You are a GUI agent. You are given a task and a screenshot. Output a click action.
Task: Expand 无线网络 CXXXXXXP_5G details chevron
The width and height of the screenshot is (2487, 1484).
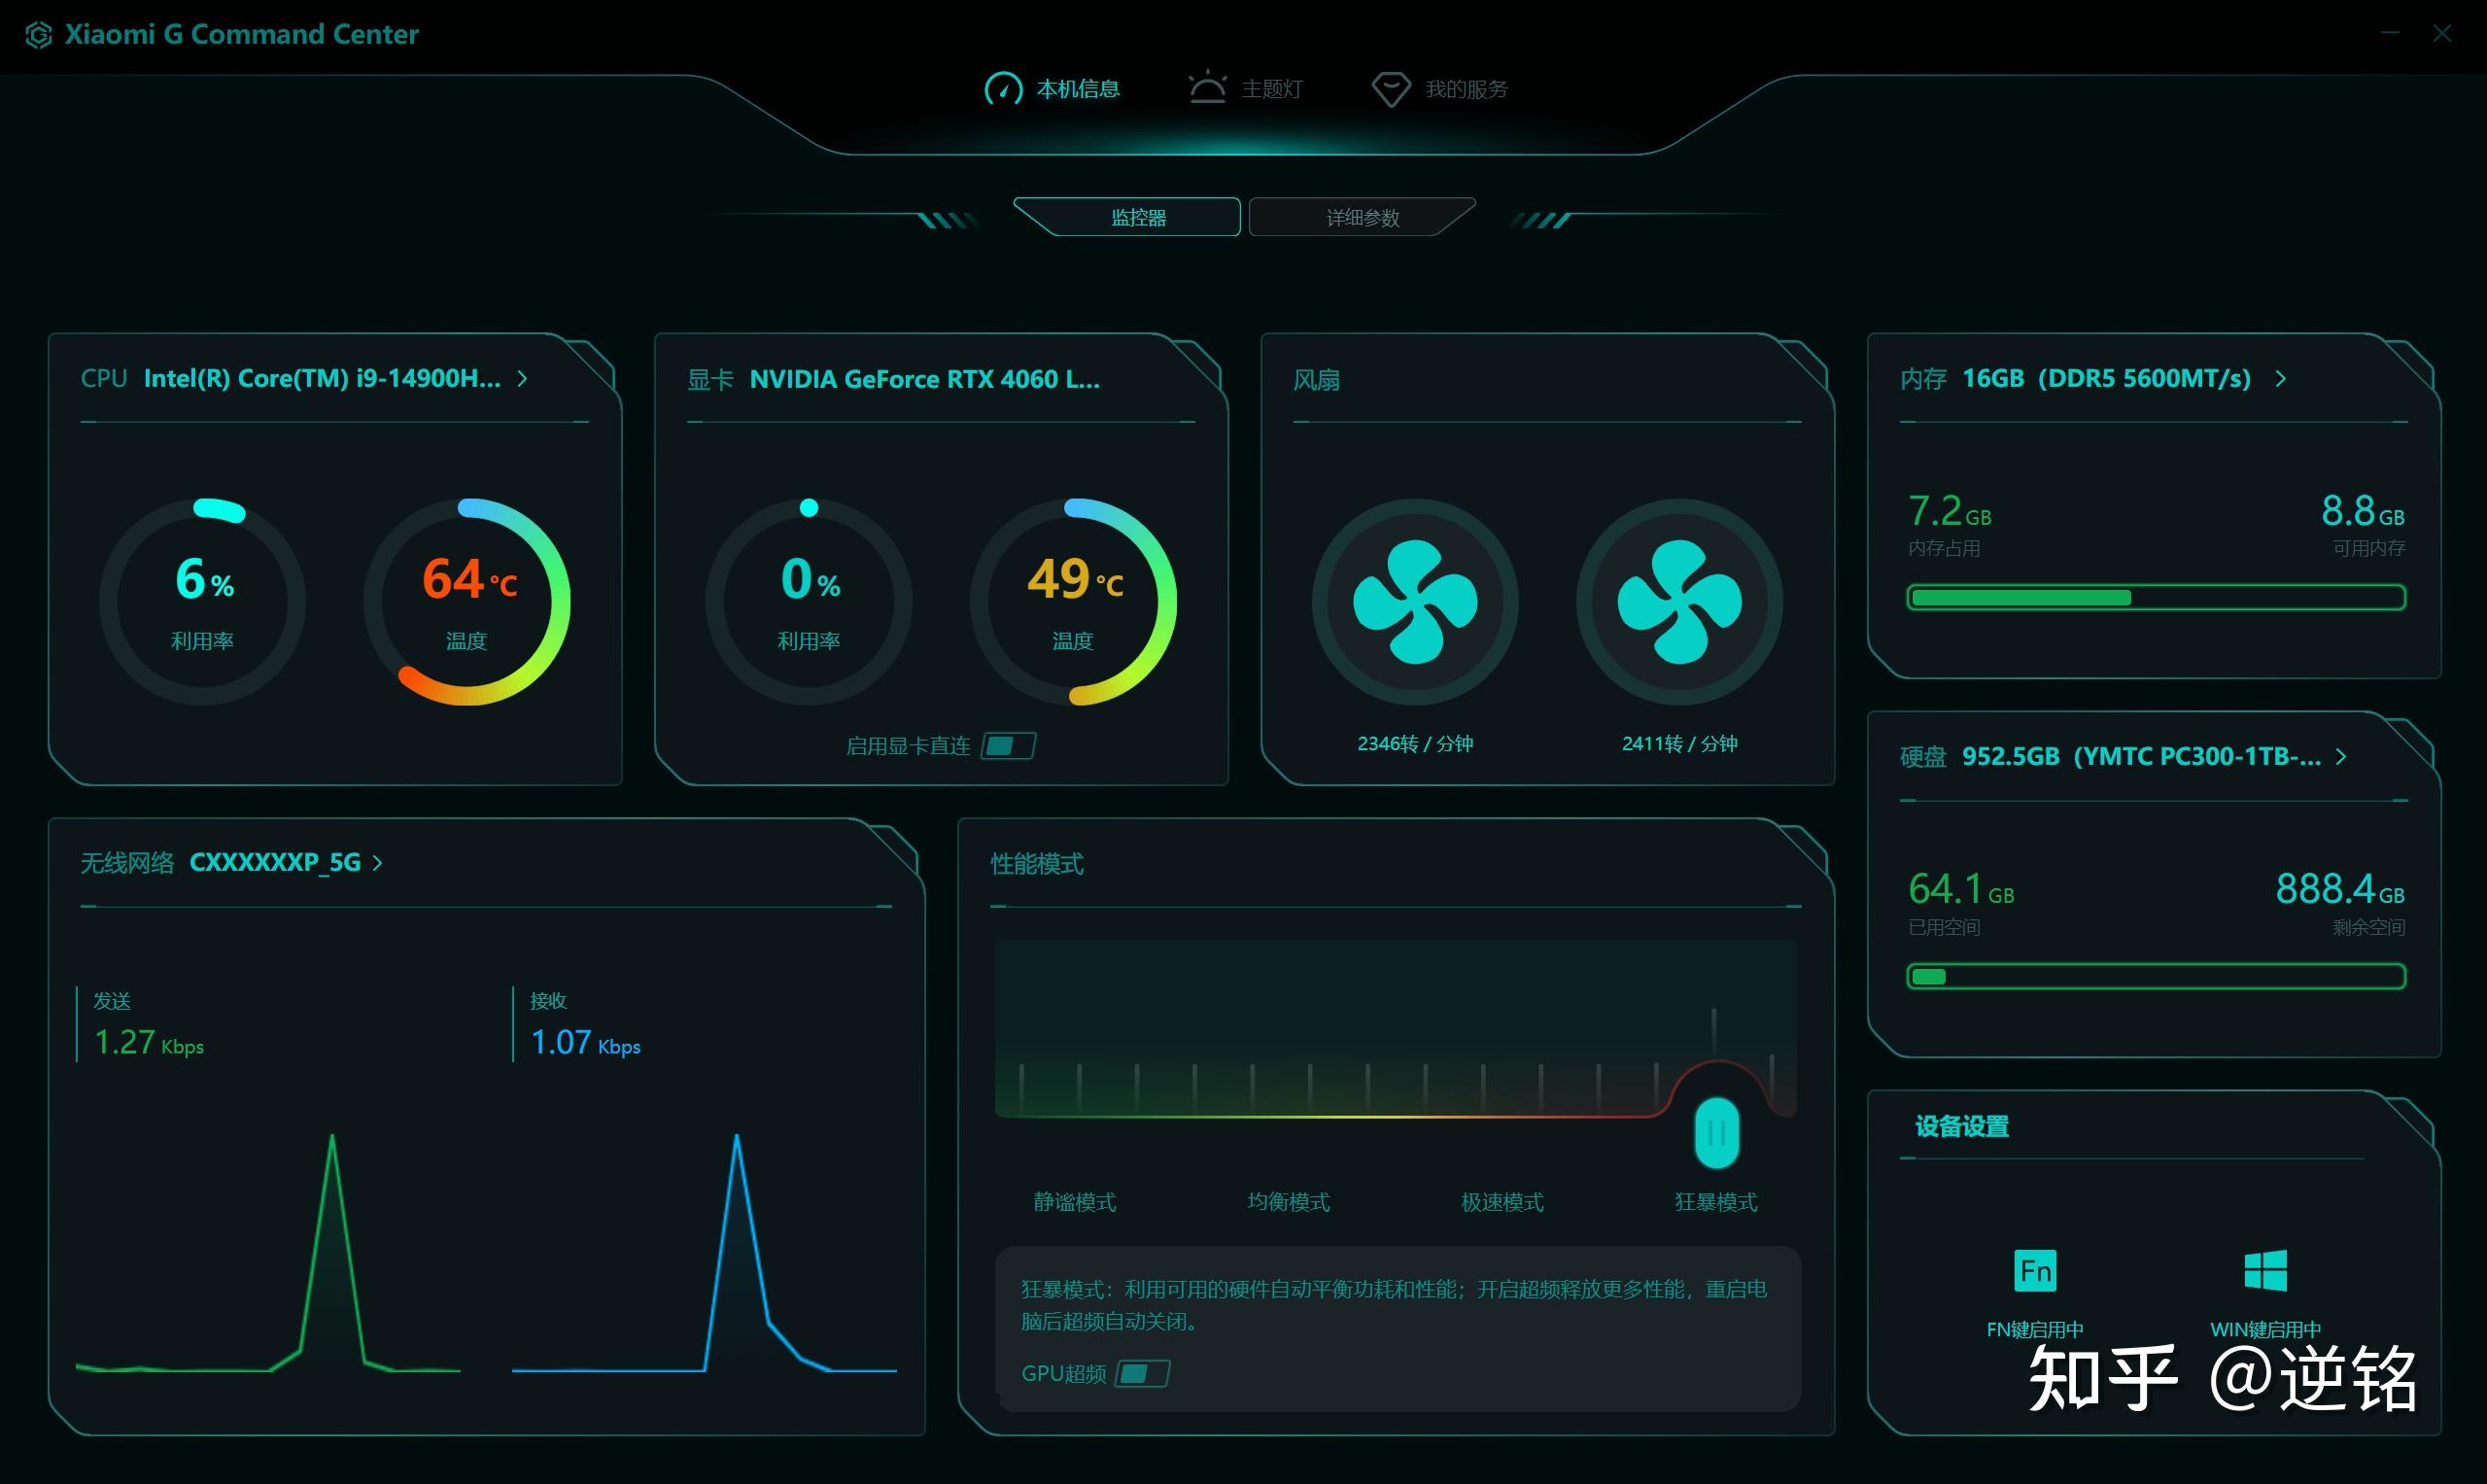tap(377, 863)
